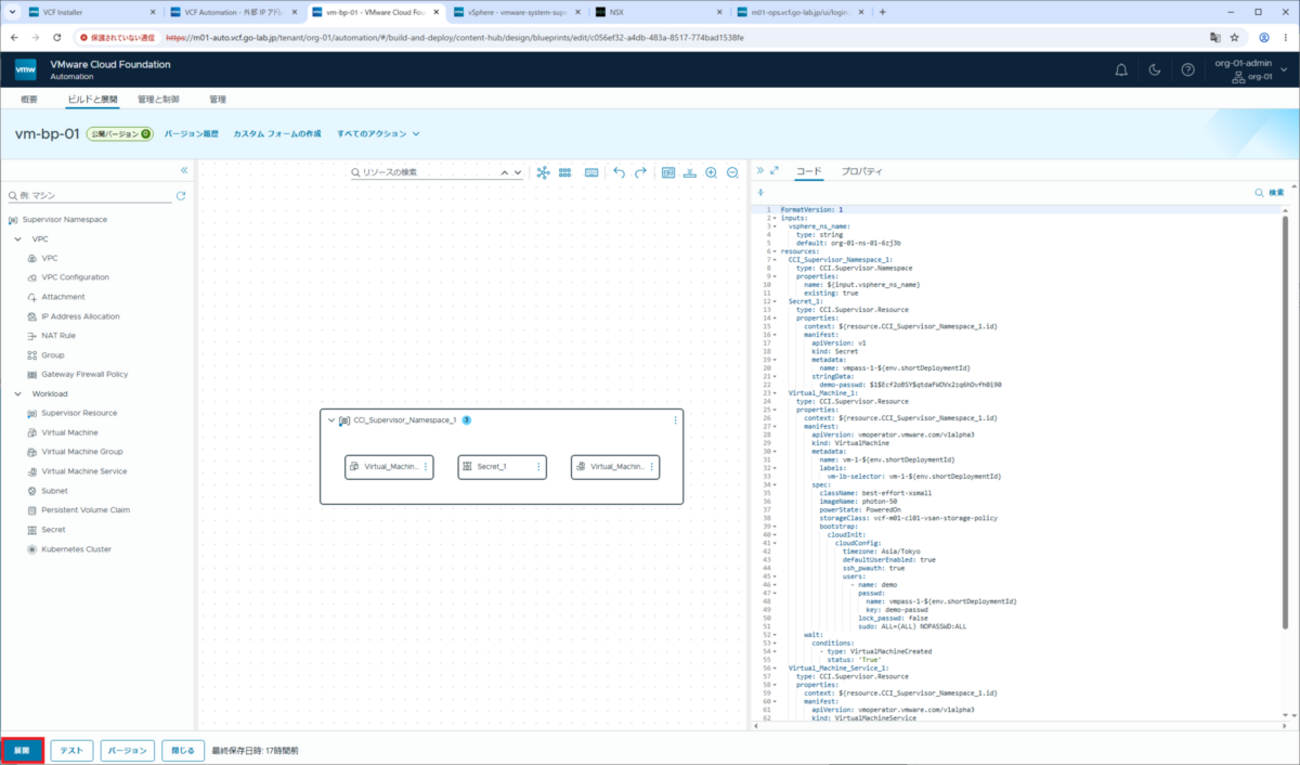Go to previous resource search result
This screenshot has width=1300, height=765.
pos(504,173)
